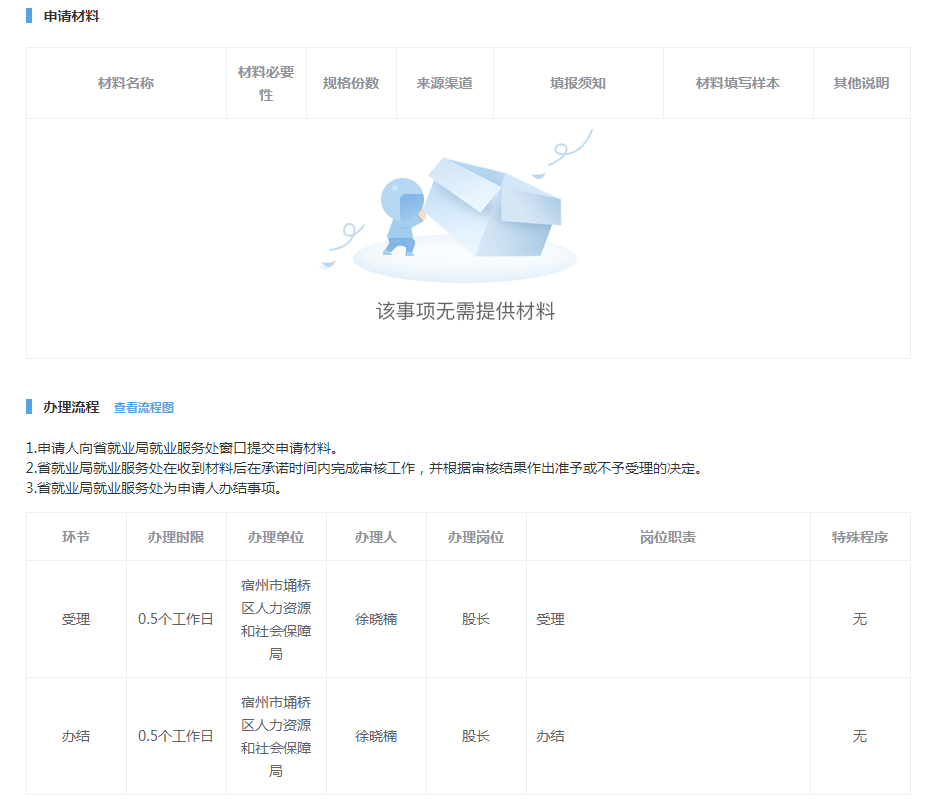Click 受理 in the 环节 column

click(76, 619)
